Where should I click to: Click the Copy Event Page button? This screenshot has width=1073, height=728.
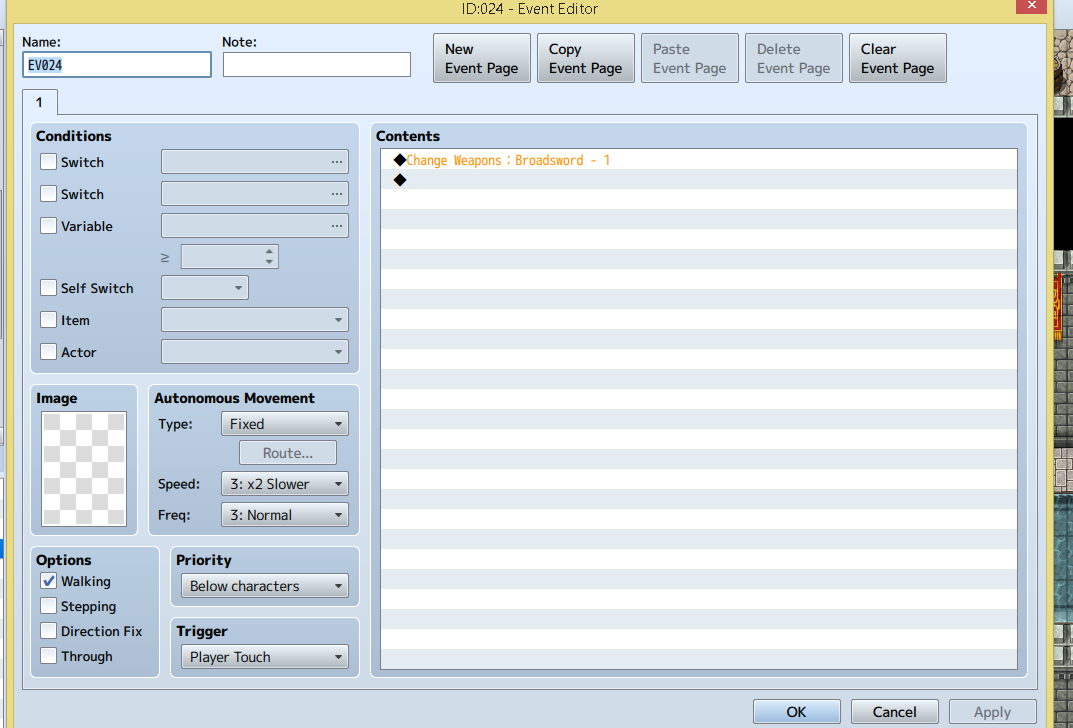(x=586, y=58)
